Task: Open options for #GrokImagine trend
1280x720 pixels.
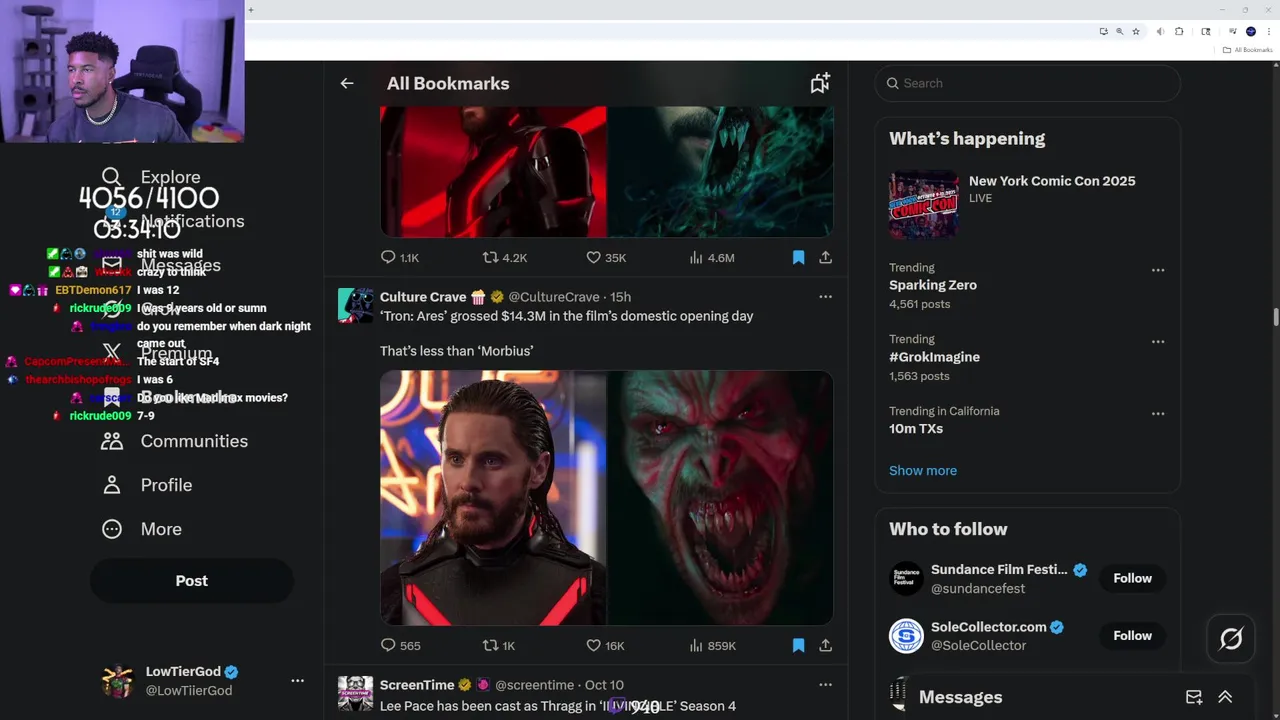Action: pos(1158,342)
